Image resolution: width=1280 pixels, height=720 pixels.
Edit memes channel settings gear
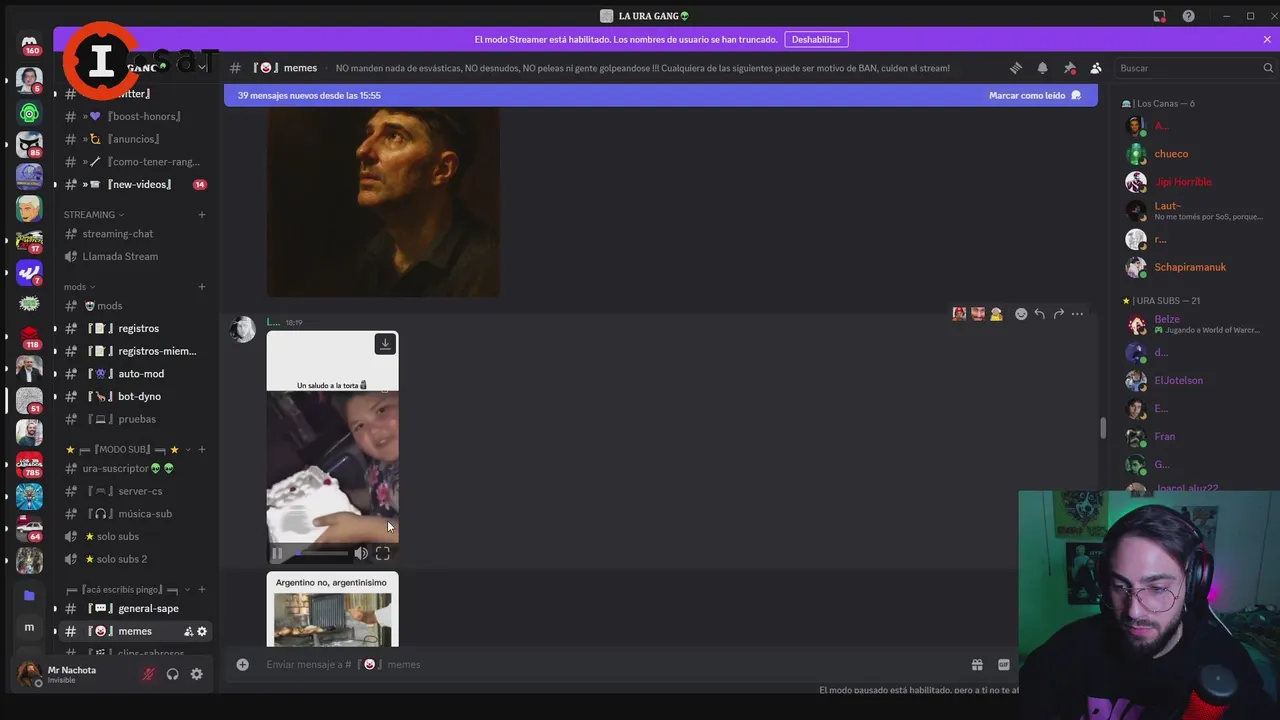(202, 631)
